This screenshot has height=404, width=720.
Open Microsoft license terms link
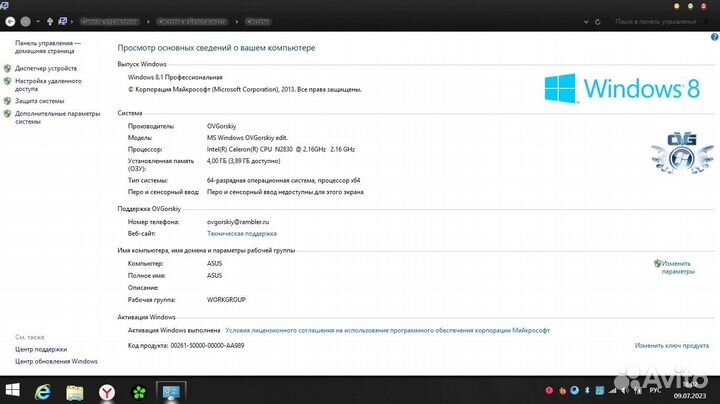point(388,331)
